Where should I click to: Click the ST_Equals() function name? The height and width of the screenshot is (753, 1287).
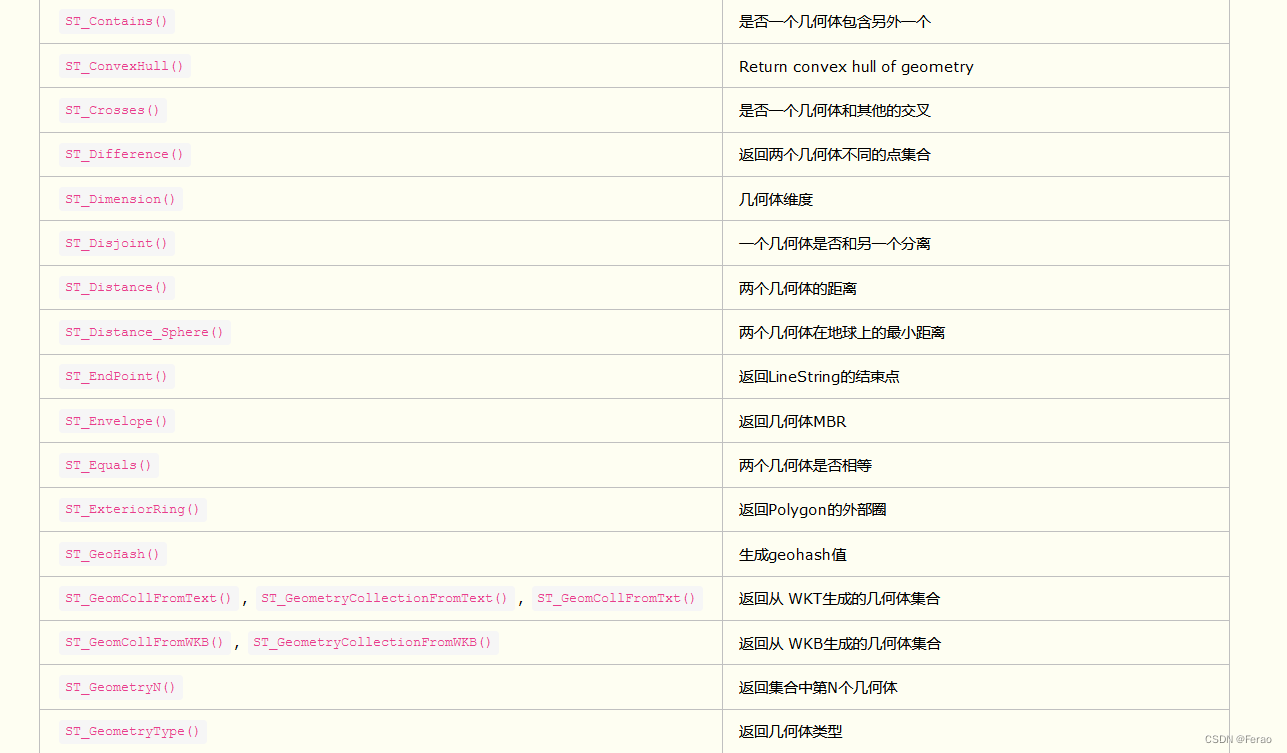click(x=109, y=465)
